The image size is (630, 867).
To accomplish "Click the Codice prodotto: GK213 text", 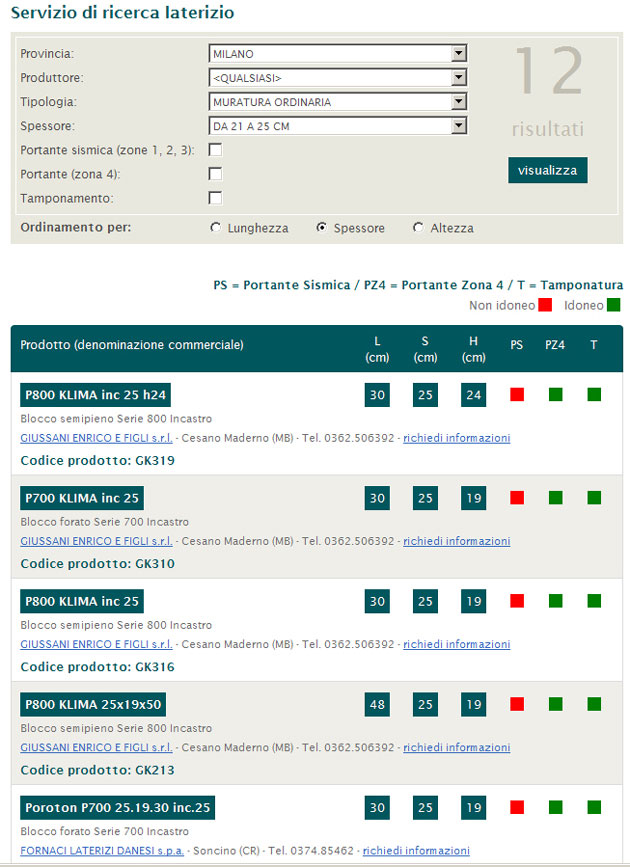I will 97,770.
